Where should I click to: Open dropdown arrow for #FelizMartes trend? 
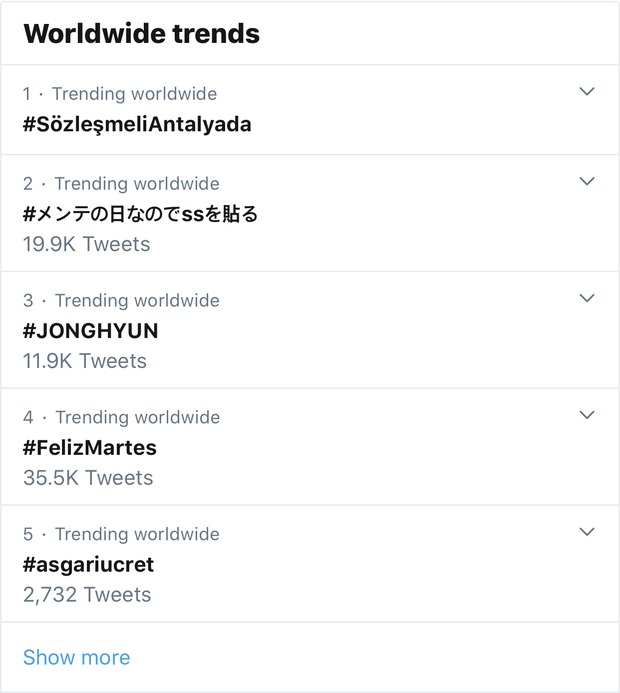click(x=587, y=415)
